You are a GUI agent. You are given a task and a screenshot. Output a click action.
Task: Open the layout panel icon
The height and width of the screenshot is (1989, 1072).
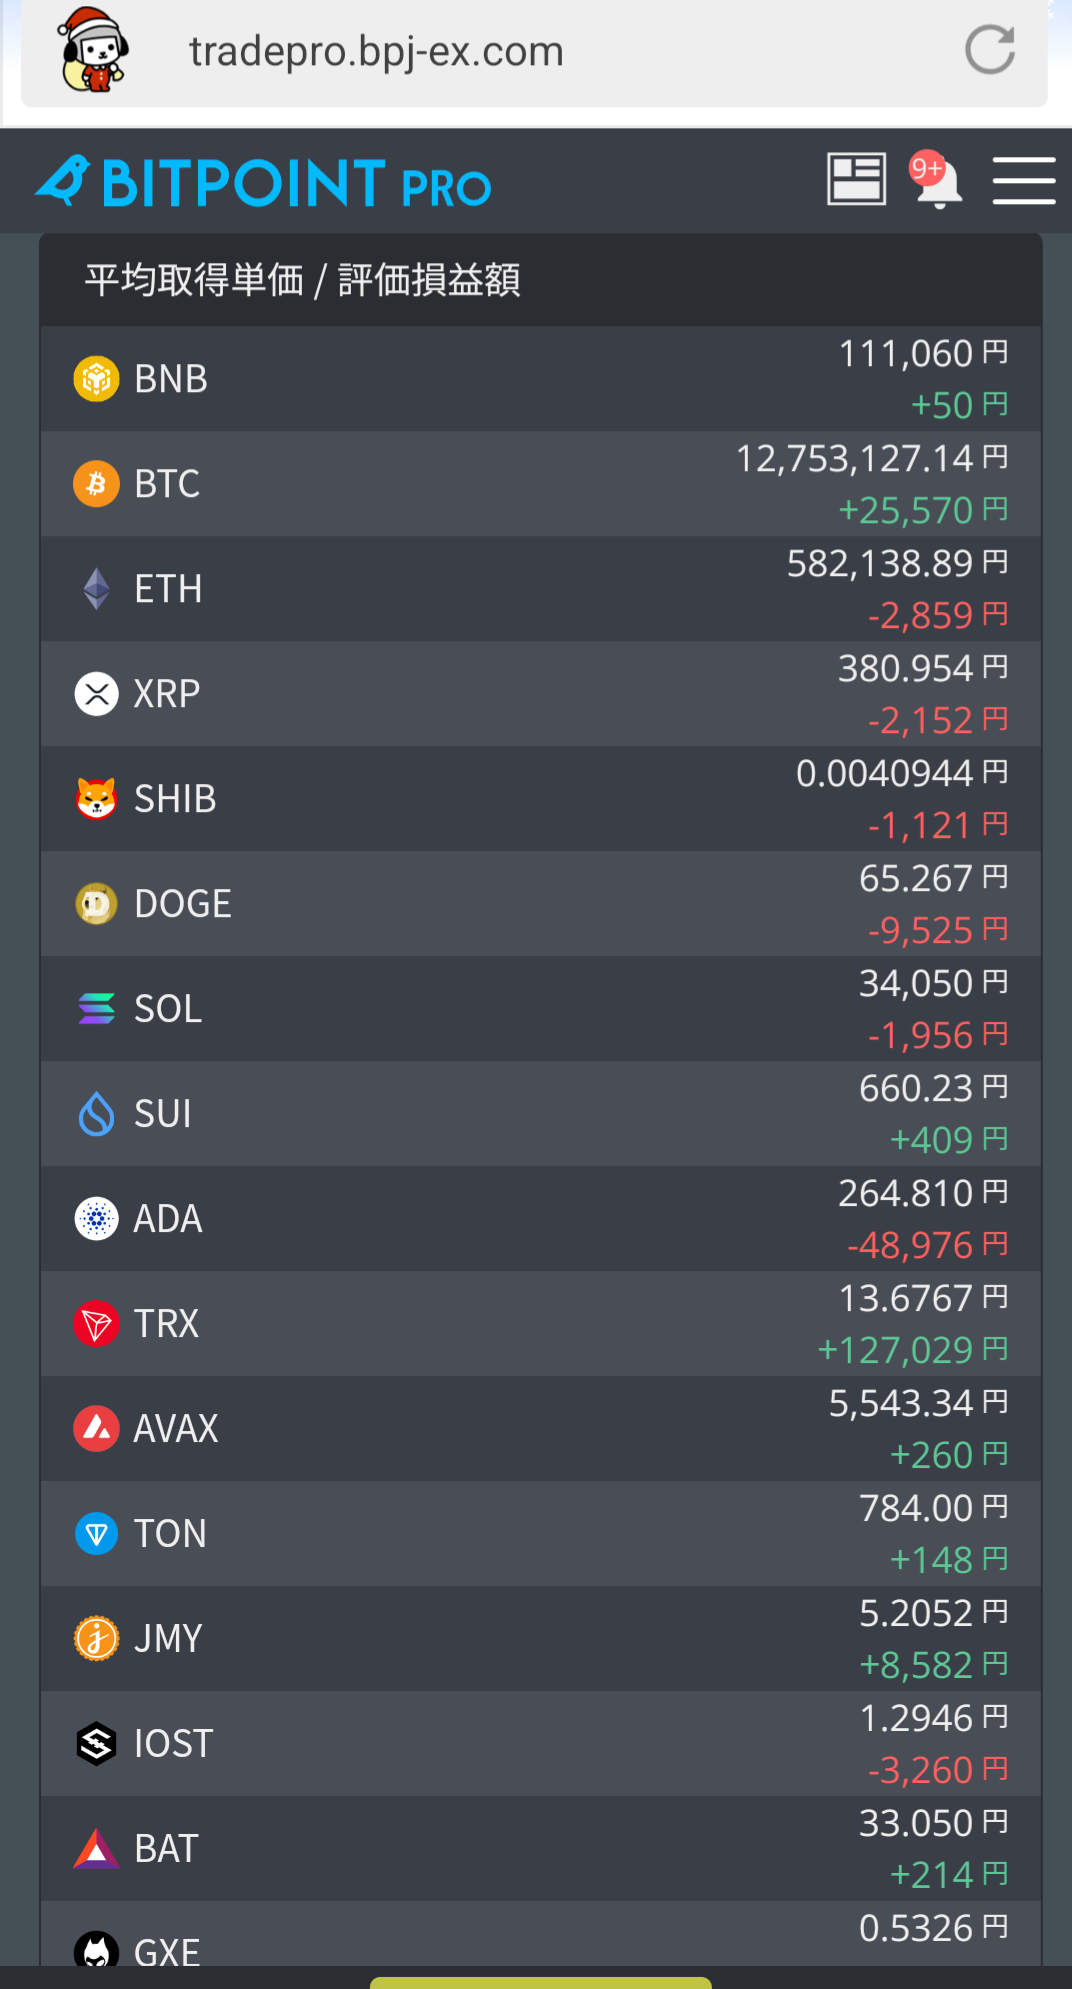click(856, 179)
